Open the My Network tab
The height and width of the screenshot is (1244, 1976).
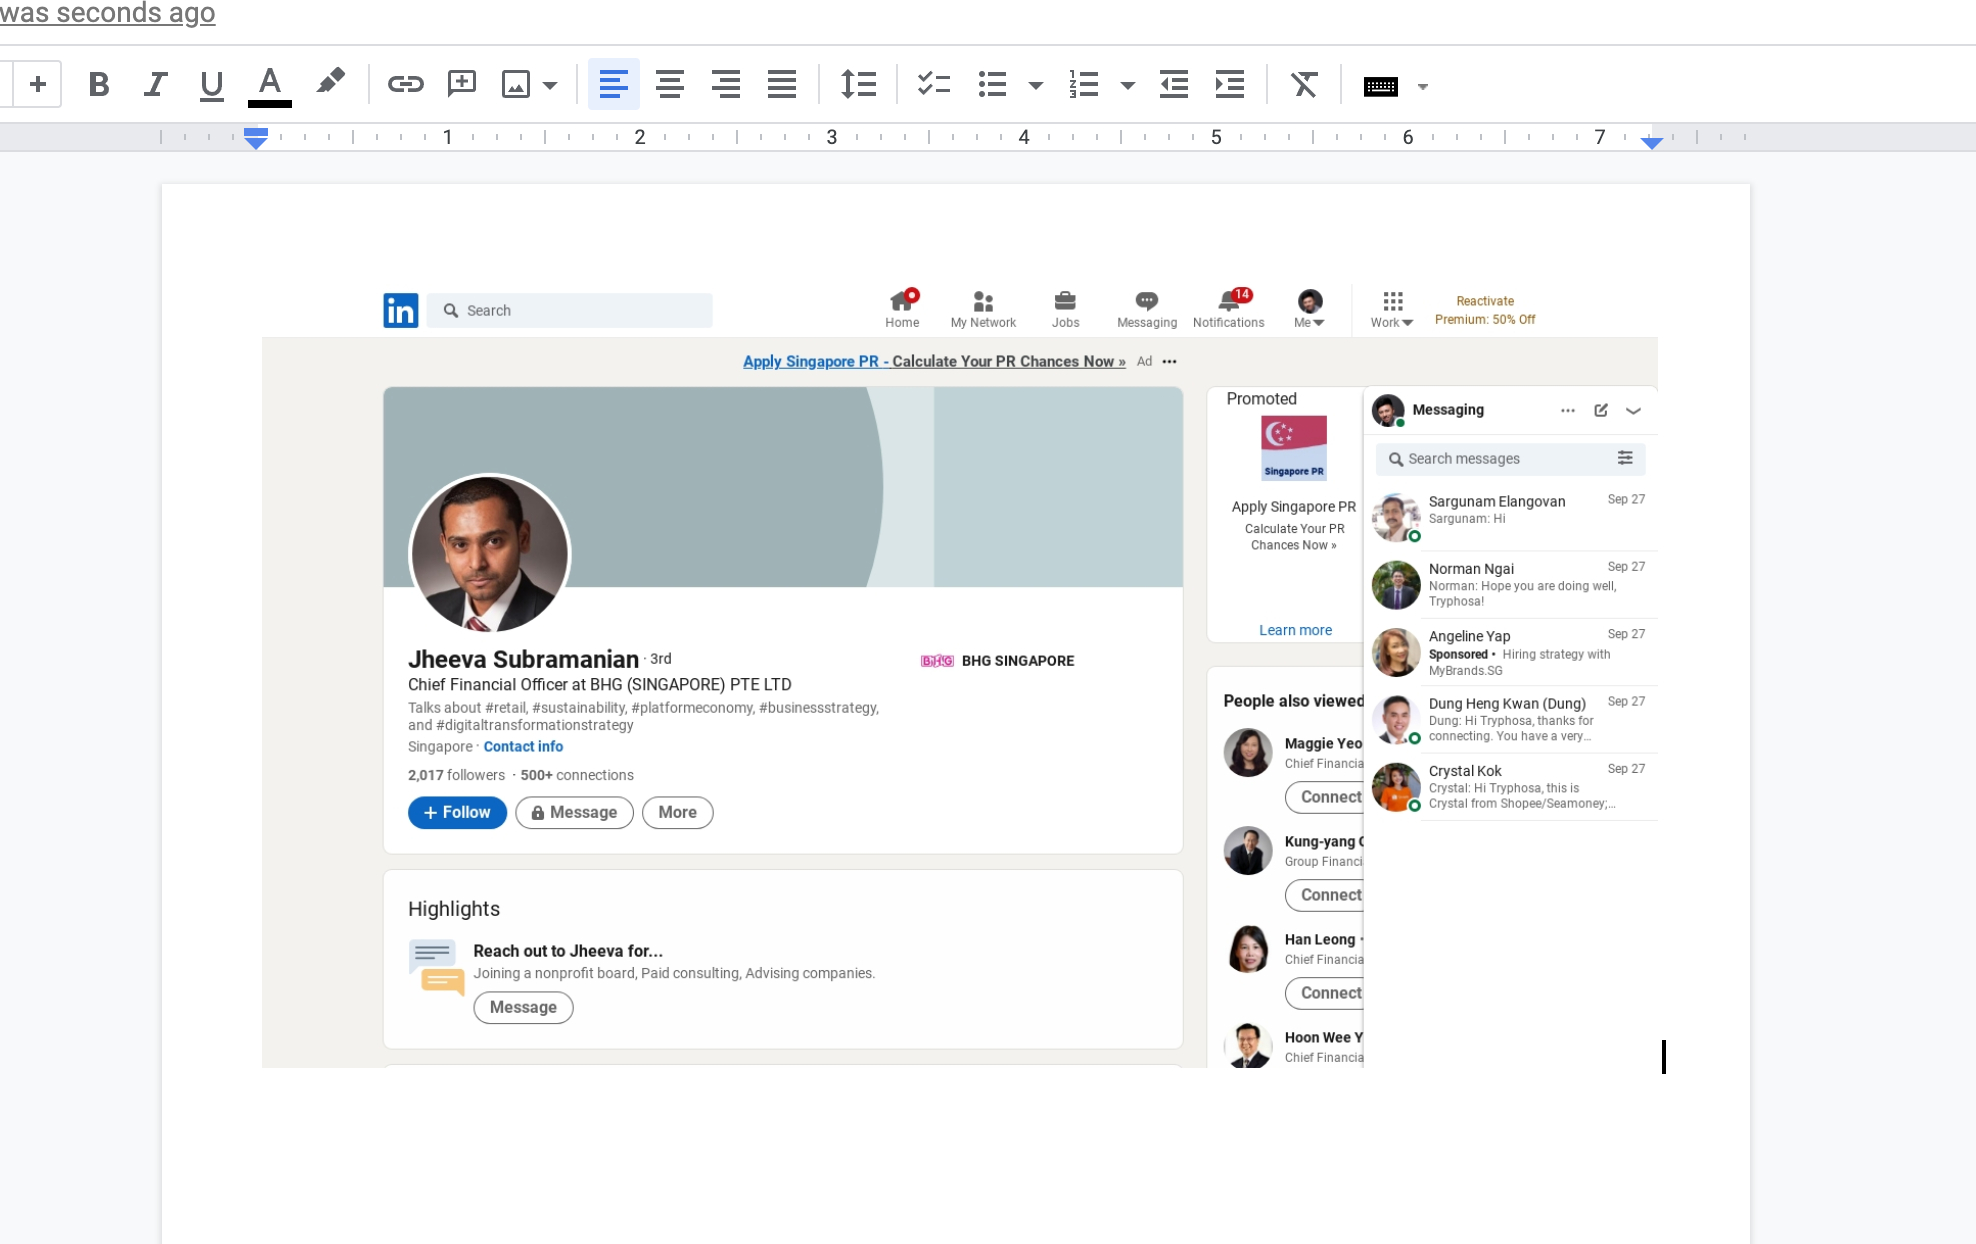(983, 309)
